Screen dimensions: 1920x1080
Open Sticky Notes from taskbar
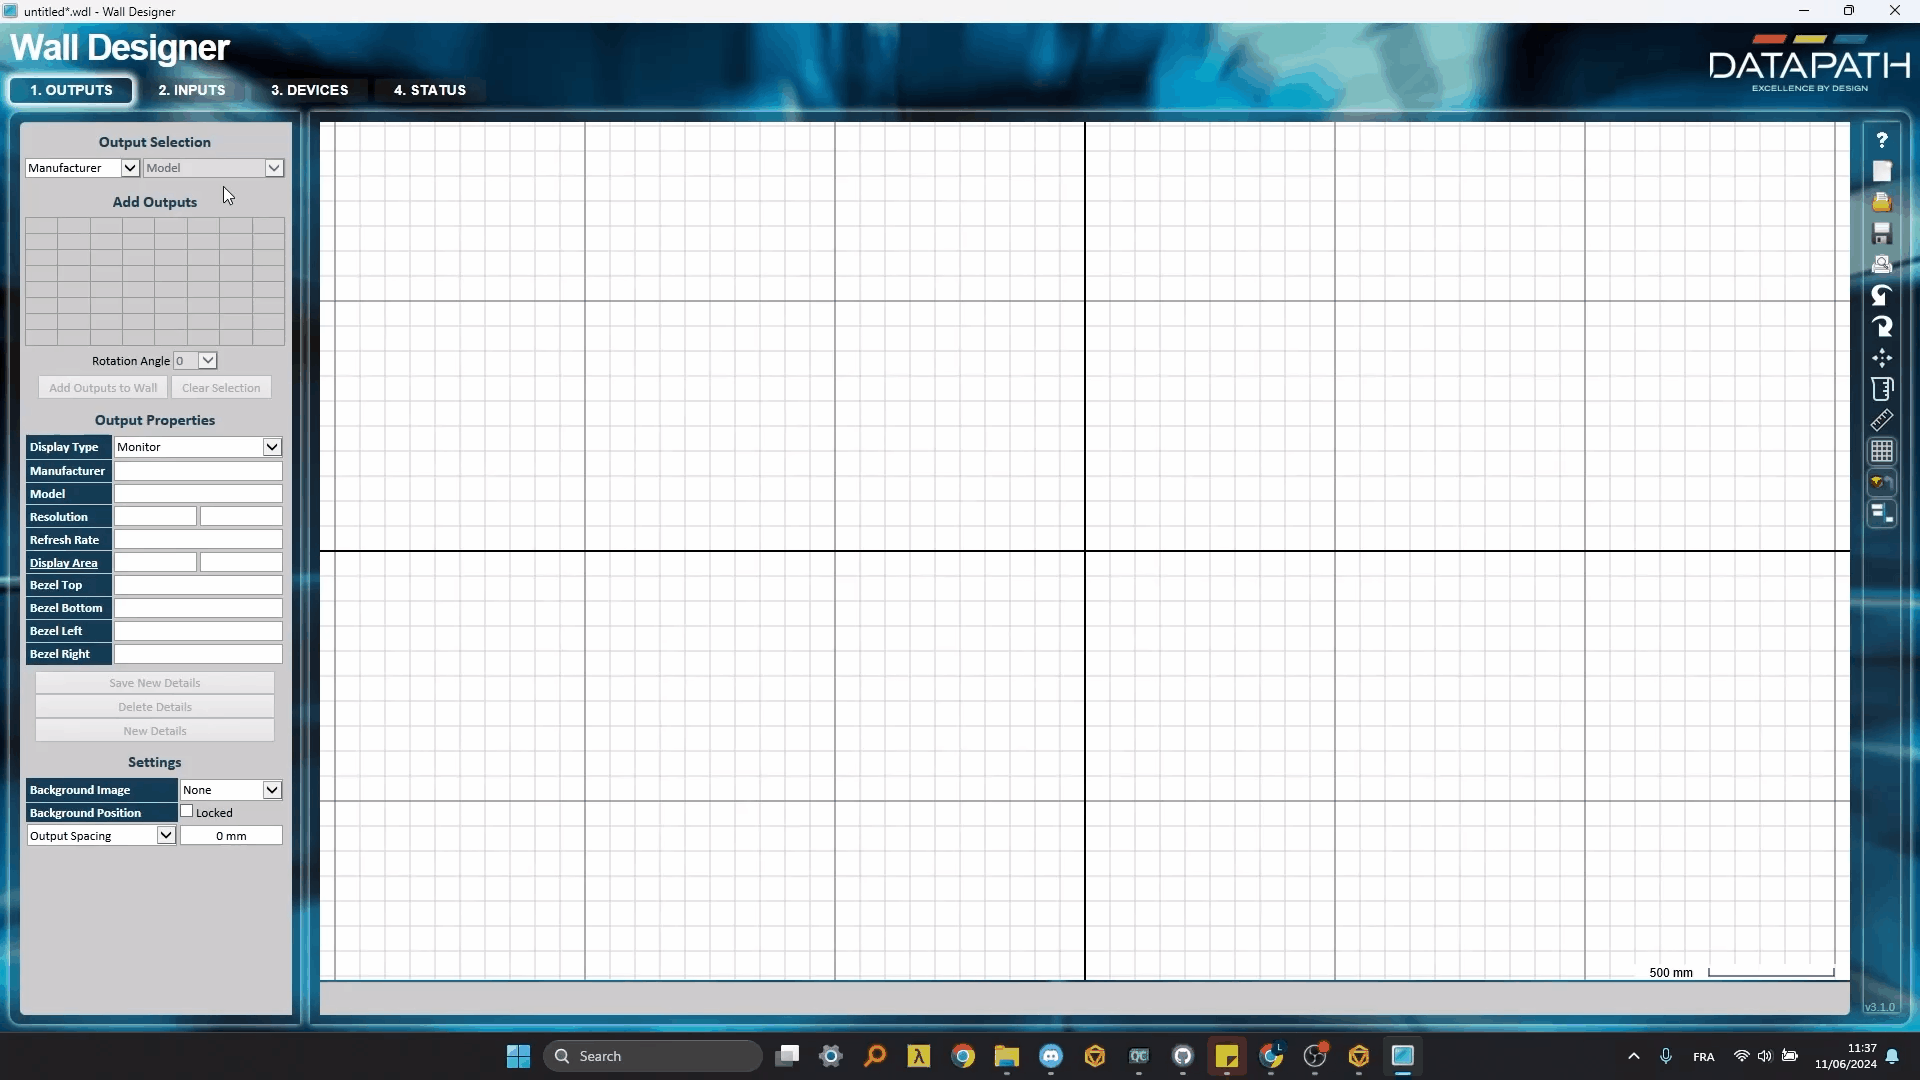pos(1227,1056)
